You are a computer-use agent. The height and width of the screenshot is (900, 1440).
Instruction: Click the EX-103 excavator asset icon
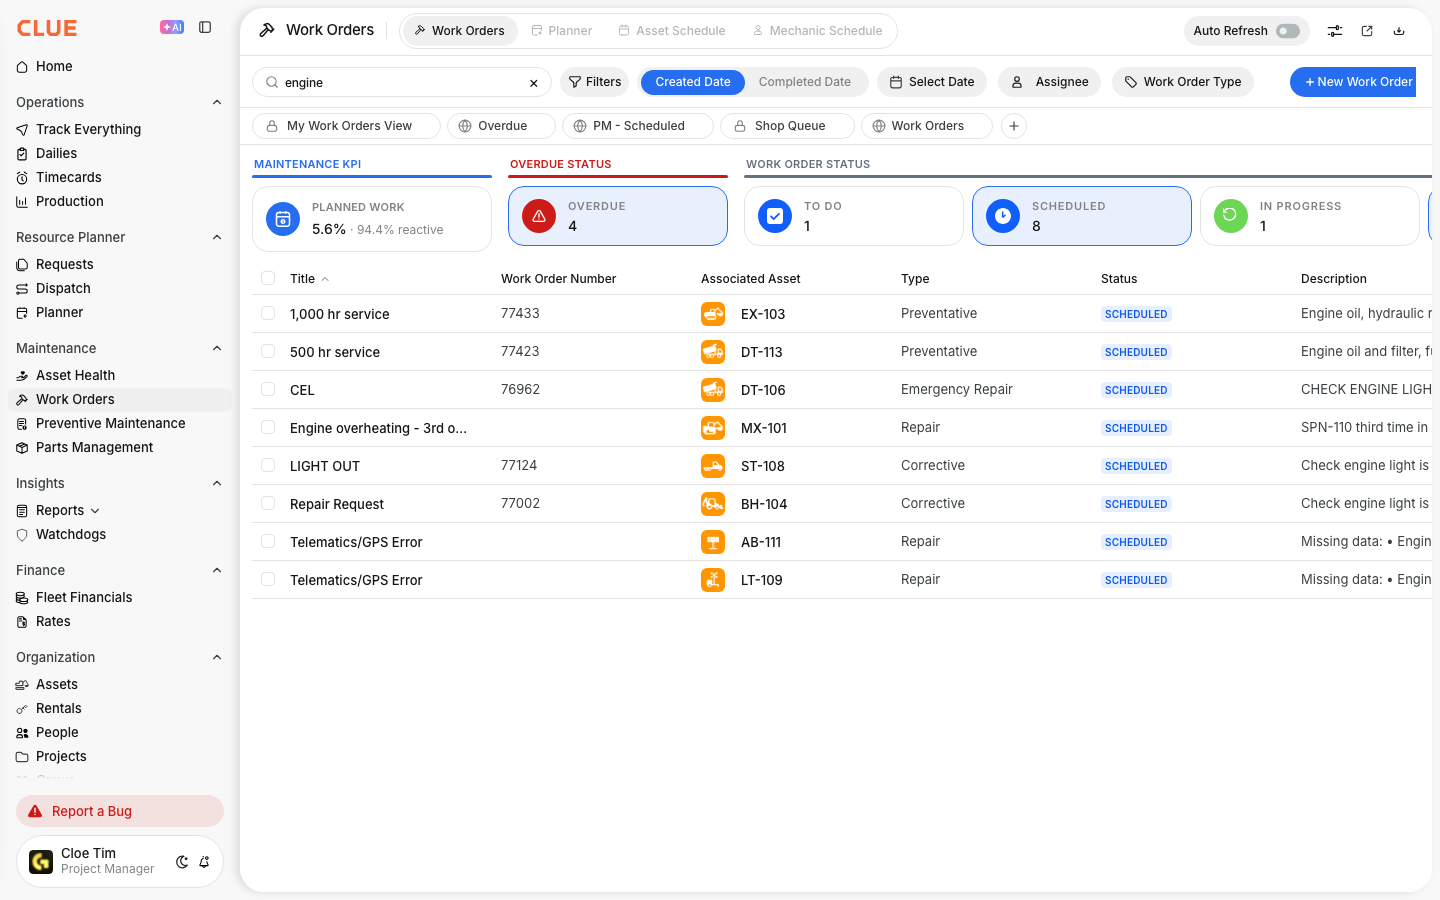coord(713,314)
